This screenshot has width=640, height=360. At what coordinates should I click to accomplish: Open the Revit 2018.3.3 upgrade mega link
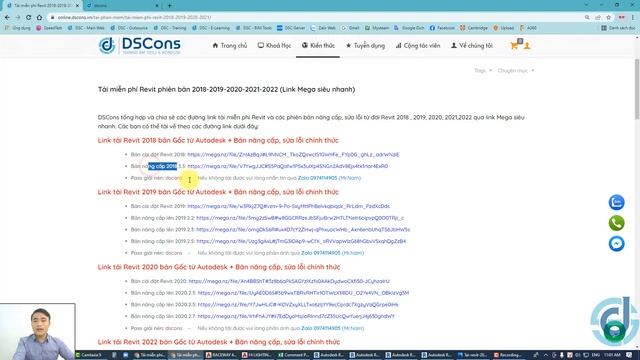click(x=287, y=166)
